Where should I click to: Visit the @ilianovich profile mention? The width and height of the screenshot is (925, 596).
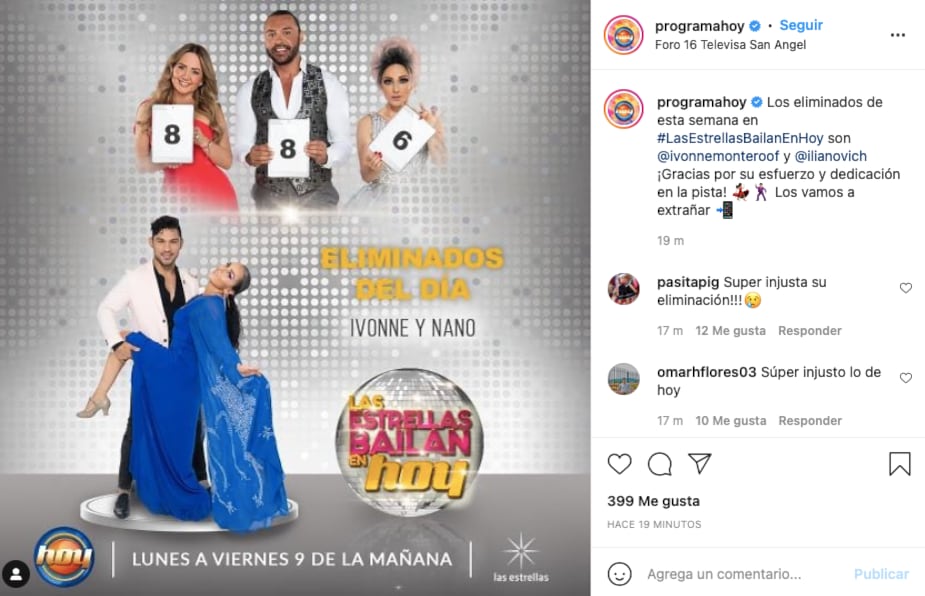tap(831, 156)
